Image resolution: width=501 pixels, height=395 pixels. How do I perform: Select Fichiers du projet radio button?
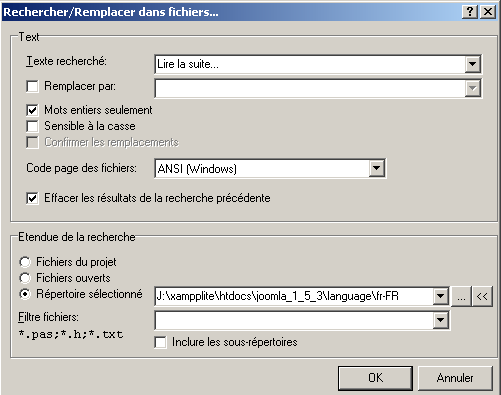(x=25, y=262)
